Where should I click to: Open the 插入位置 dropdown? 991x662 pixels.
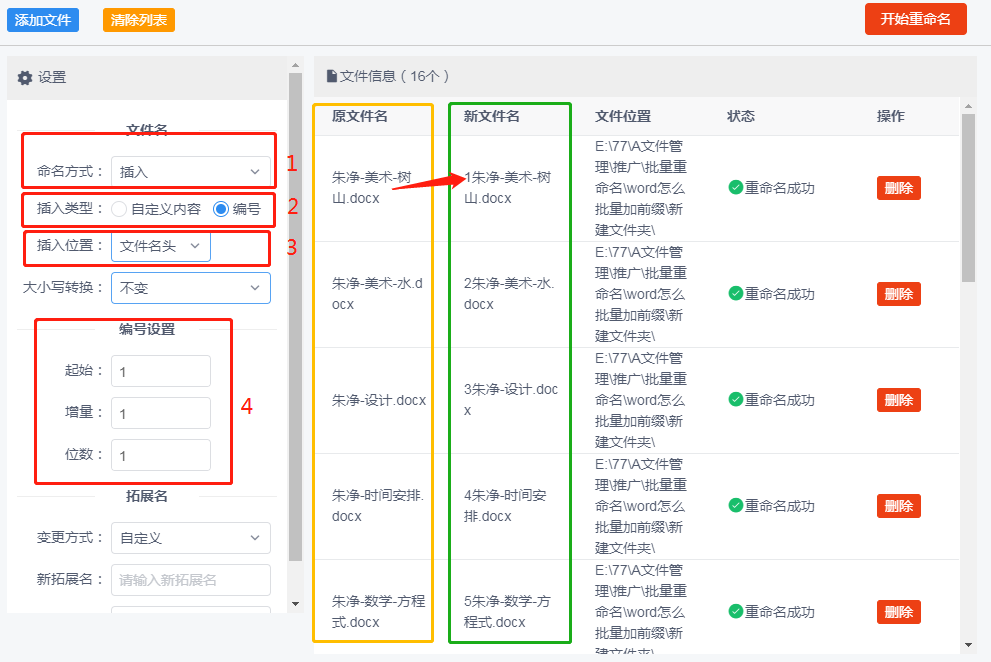coord(161,246)
